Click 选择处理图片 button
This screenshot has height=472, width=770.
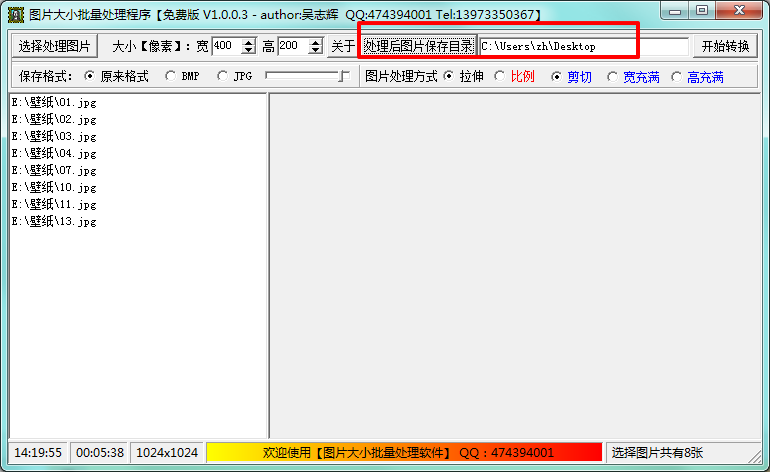(55, 46)
